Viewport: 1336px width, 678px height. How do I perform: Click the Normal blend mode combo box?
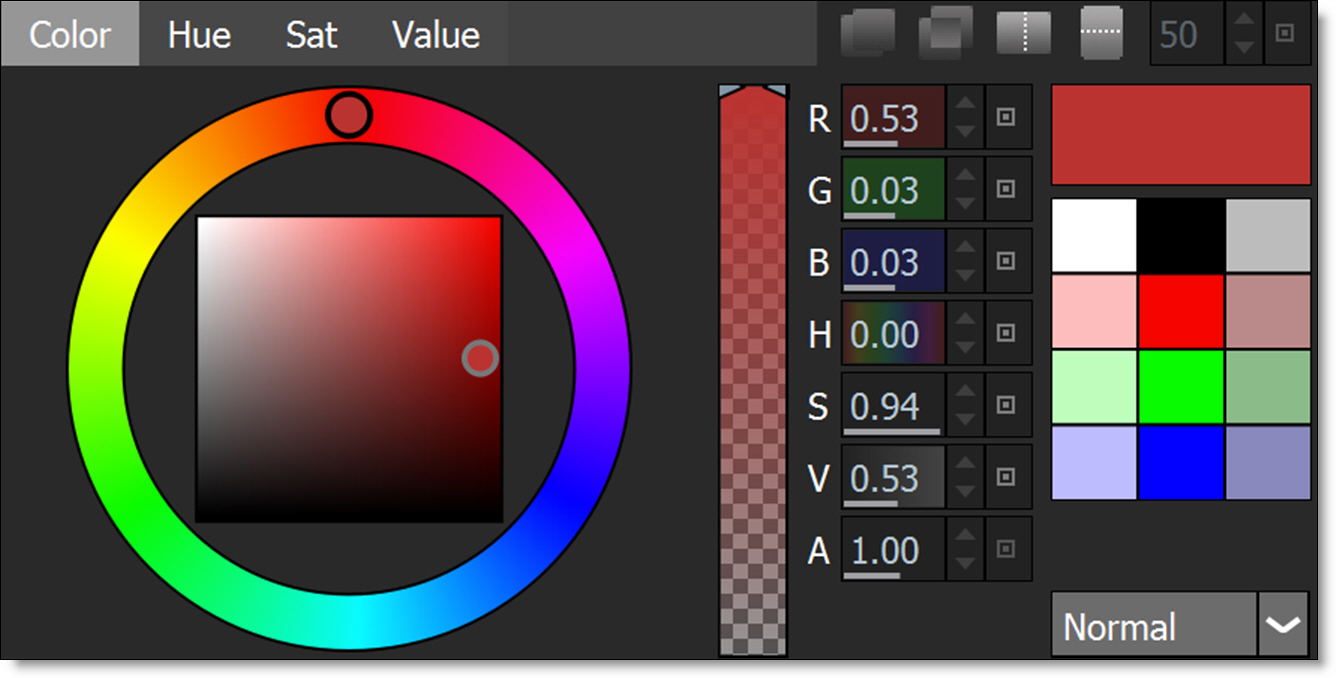pos(1153,625)
